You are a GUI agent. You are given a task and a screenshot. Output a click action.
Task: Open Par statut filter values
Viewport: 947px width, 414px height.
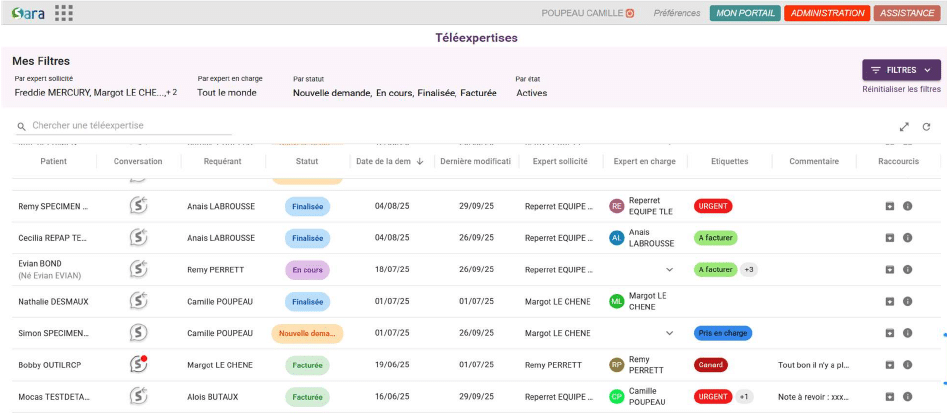coord(394,93)
